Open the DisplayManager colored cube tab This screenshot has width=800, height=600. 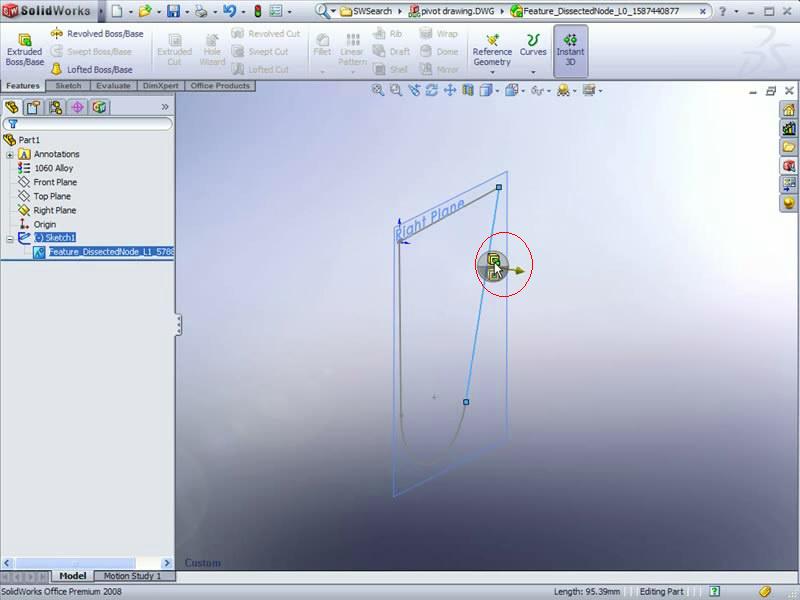click(x=99, y=107)
